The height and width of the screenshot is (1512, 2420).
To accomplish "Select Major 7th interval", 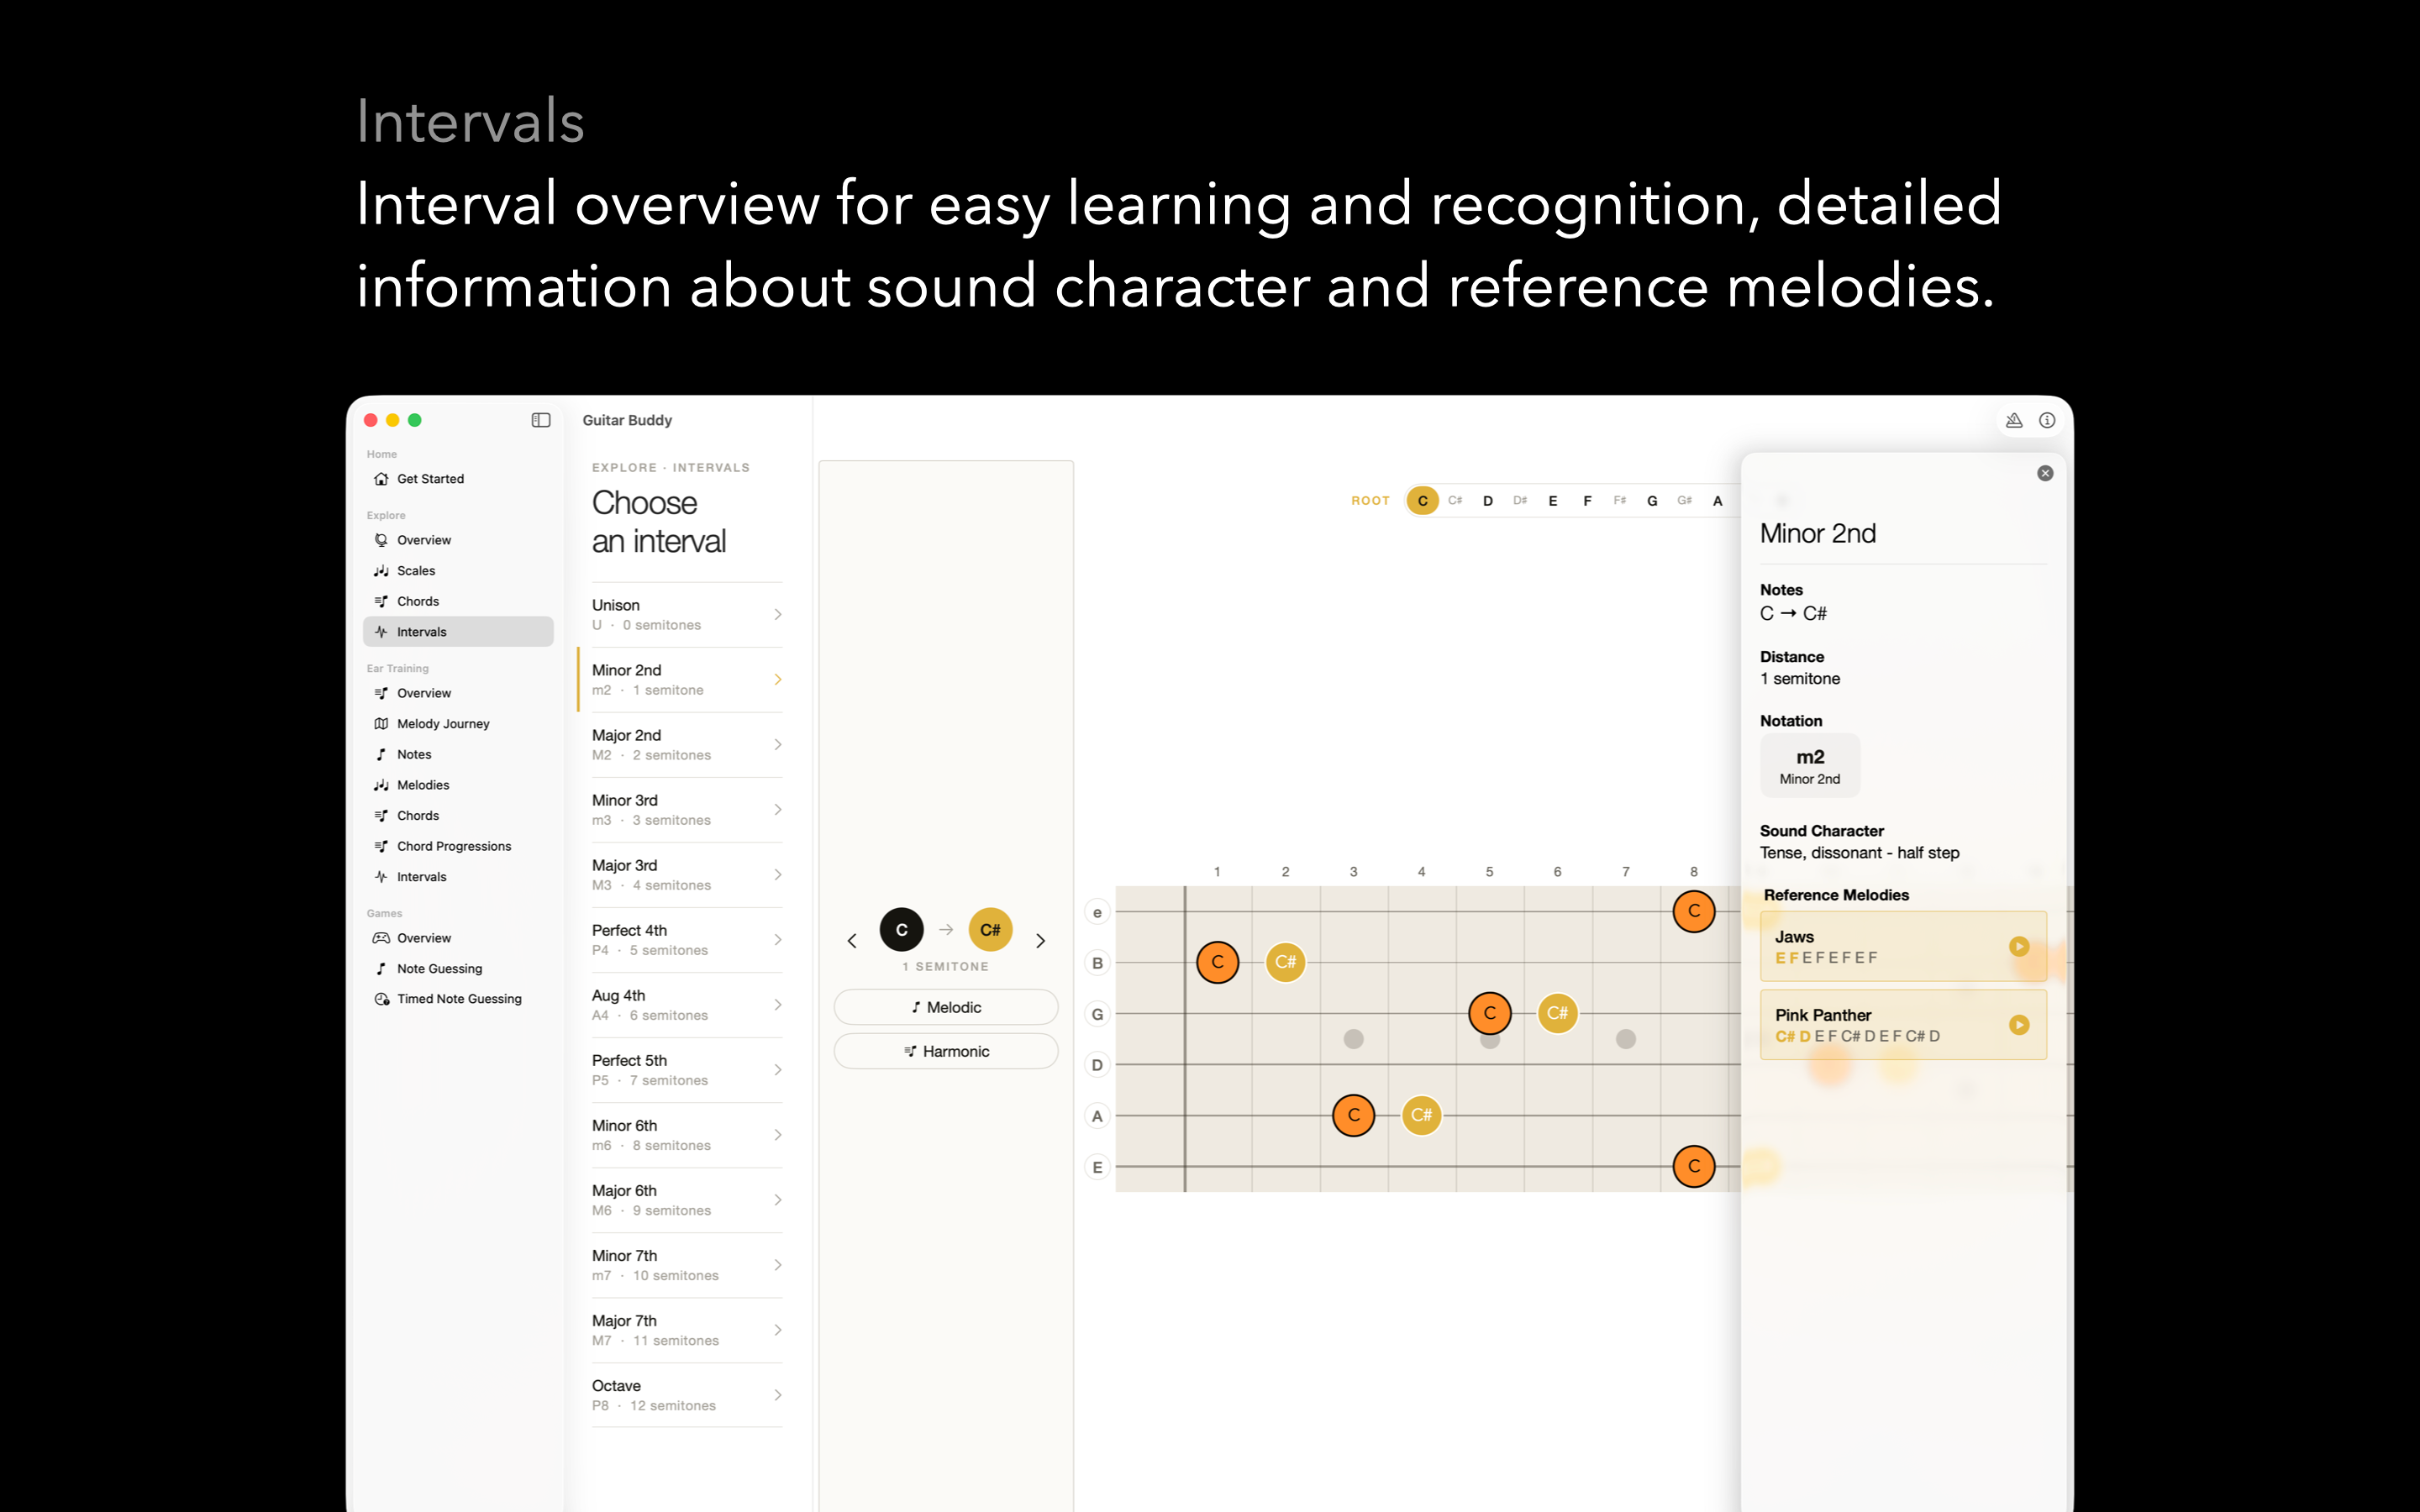I will coord(686,1330).
